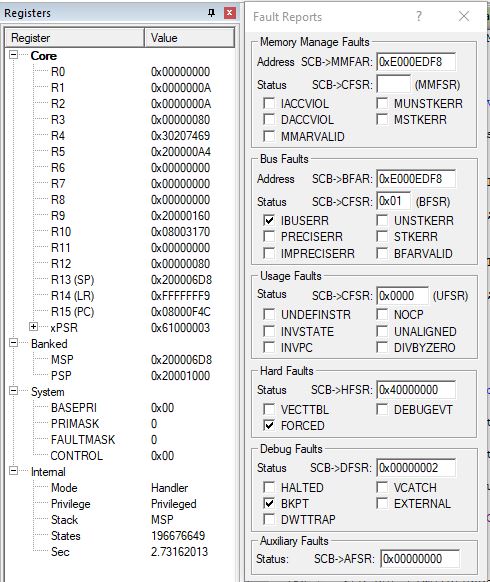This screenshot has width=490, height=582.
Task: Toggle the DACCVIOL checkbox
Action: tap(269, 120)
